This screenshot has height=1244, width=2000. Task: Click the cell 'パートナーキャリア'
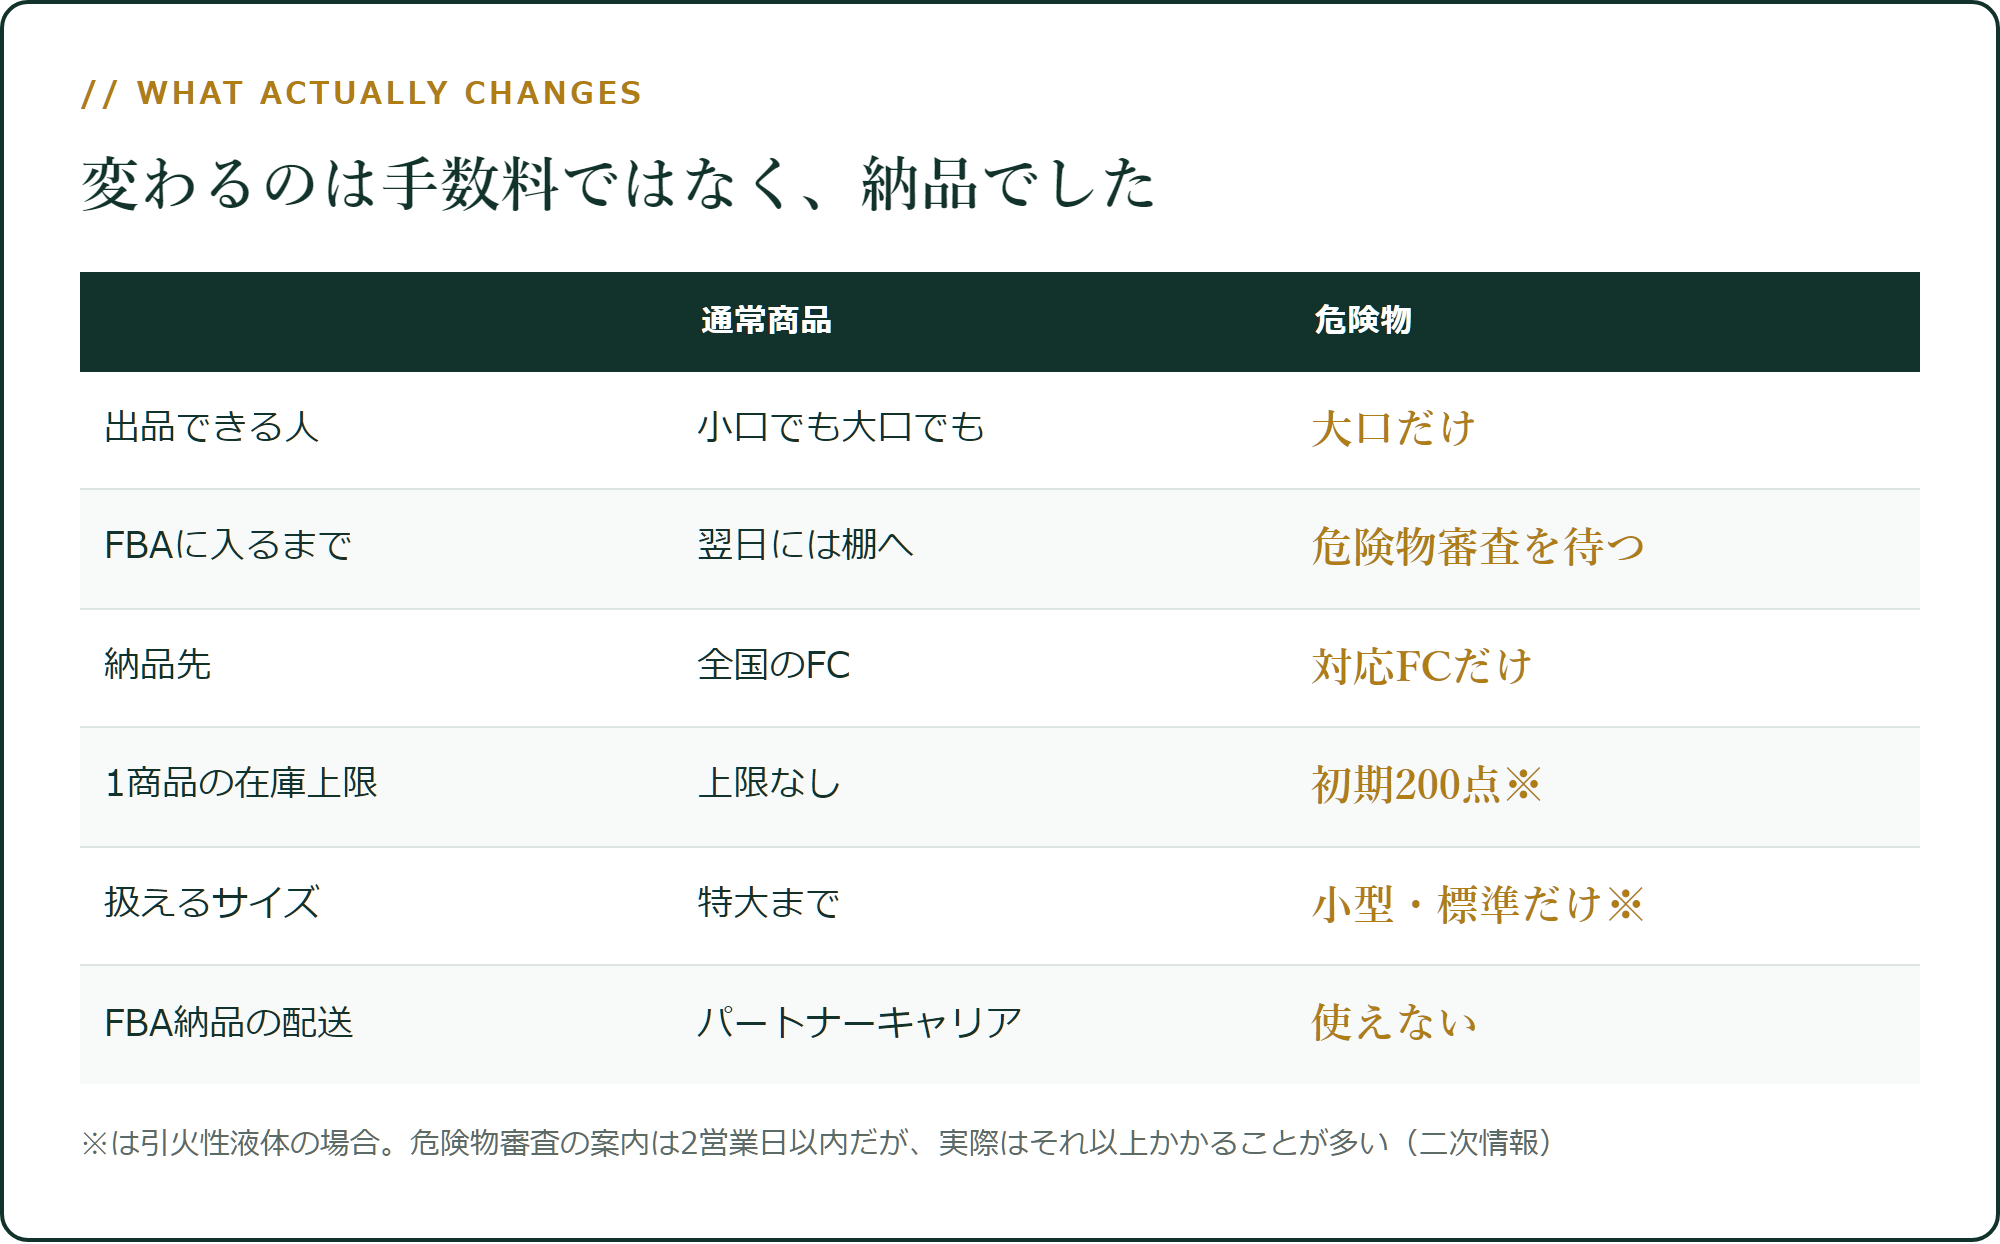(860, 1022)
